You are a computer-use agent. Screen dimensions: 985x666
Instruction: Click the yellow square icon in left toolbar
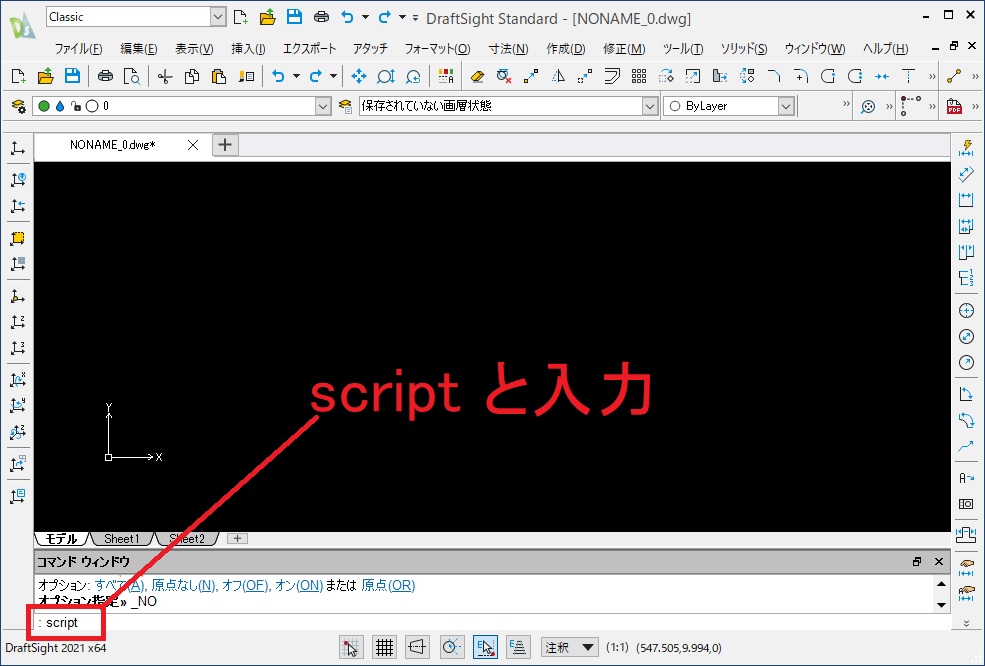(18, 238)
